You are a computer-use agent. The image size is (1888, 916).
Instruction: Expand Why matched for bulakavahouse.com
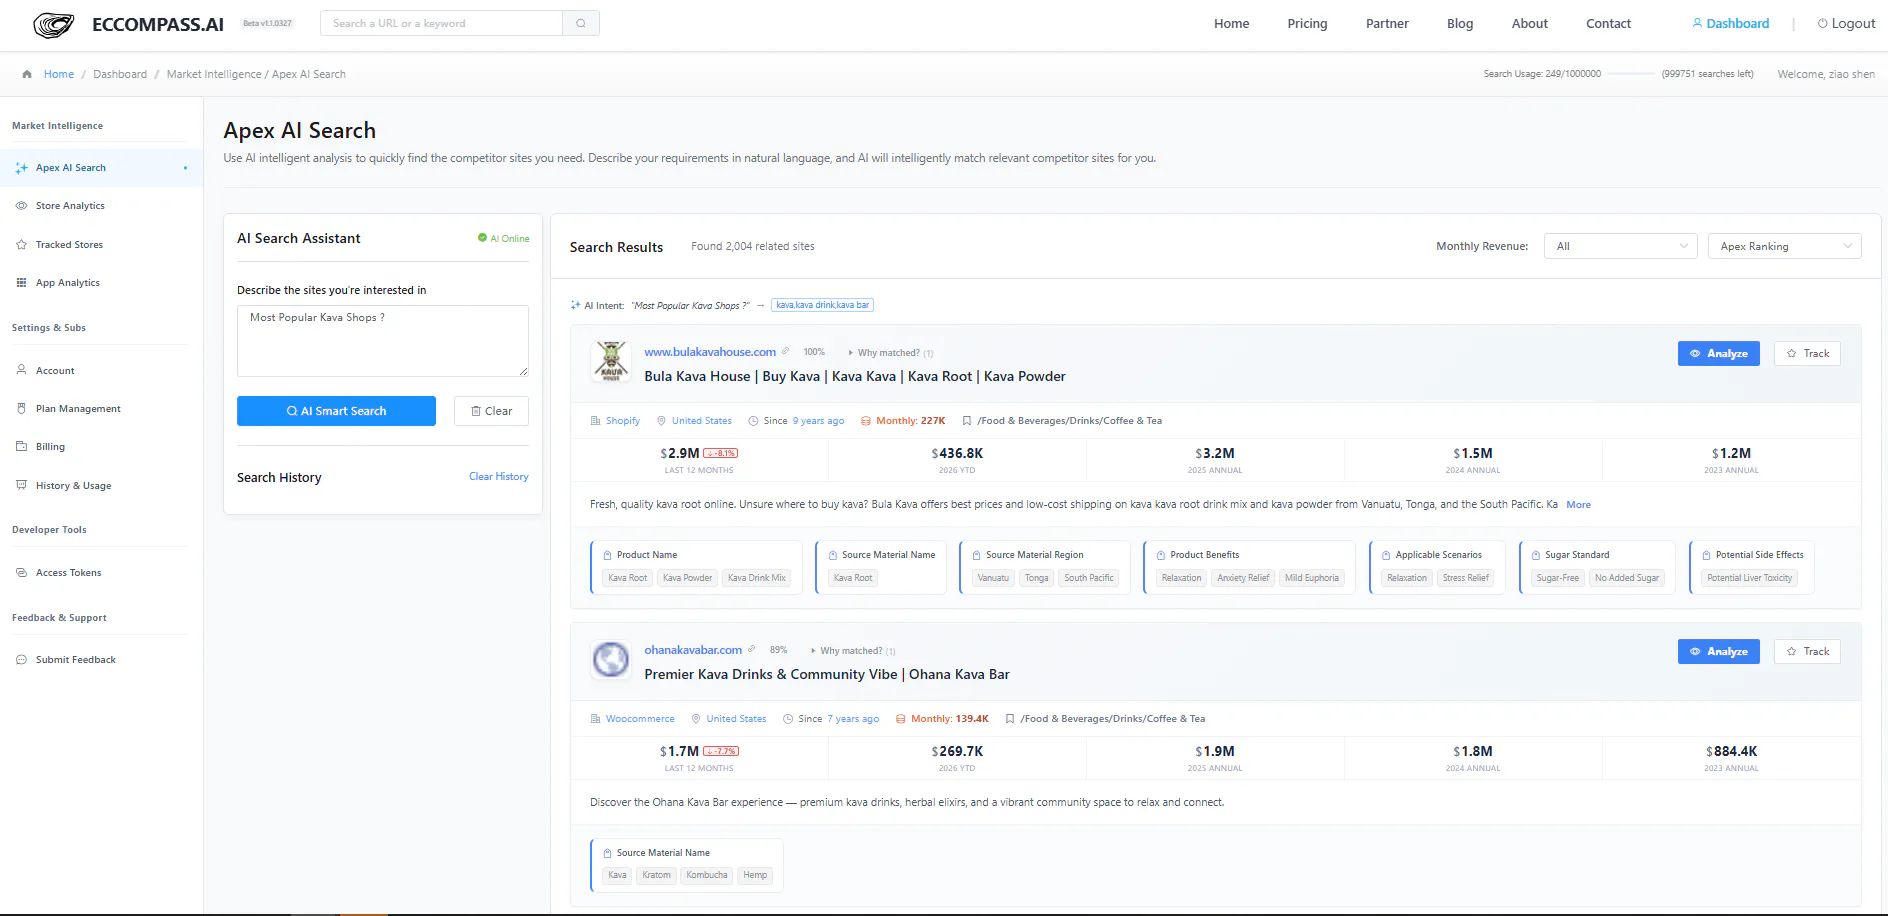pos(890,353)
